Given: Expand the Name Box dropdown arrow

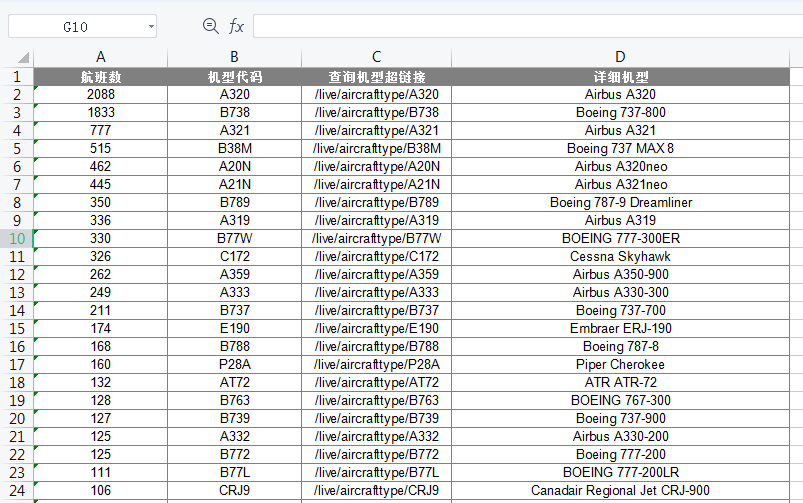Looking at the screenshot, I should click(x=151, y=27).
